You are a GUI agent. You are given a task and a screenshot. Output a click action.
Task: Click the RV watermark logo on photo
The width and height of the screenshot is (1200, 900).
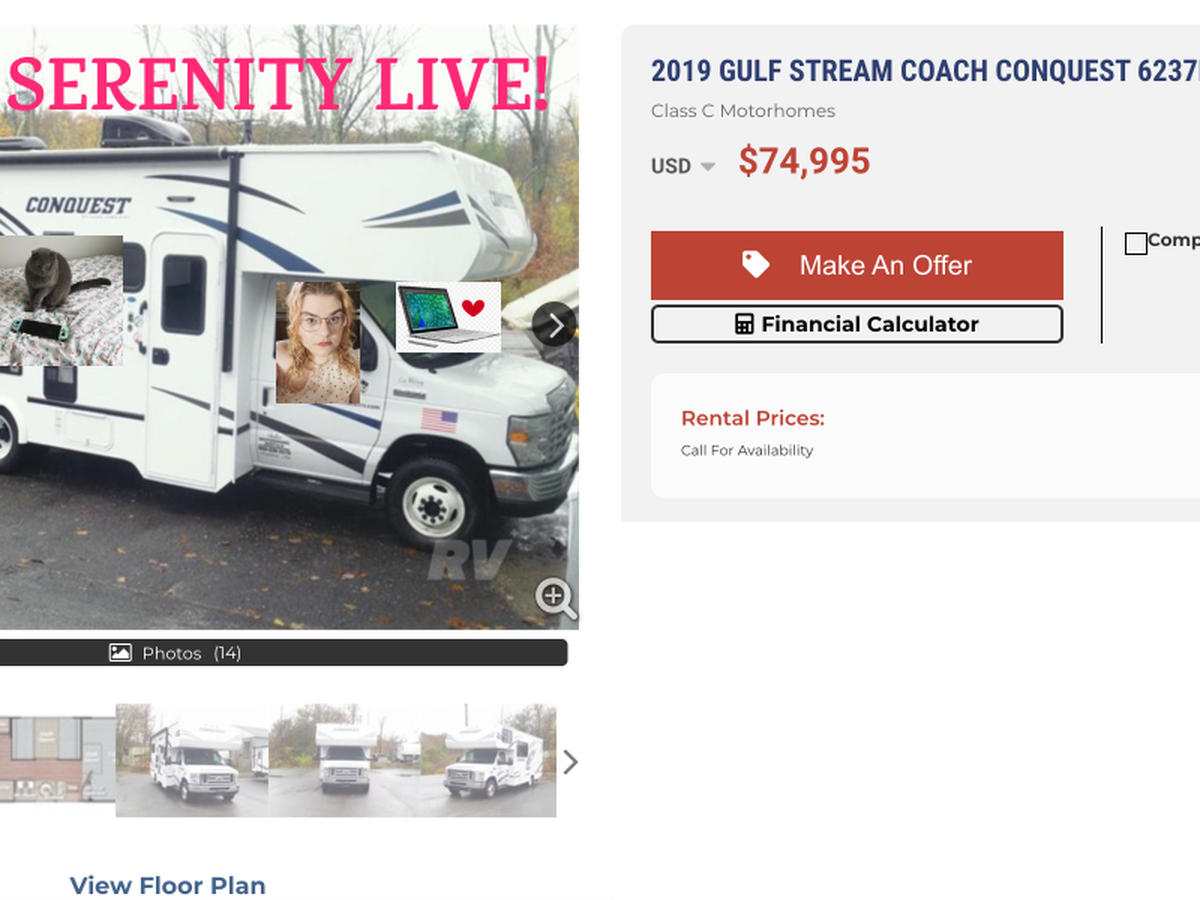(470, 560)
